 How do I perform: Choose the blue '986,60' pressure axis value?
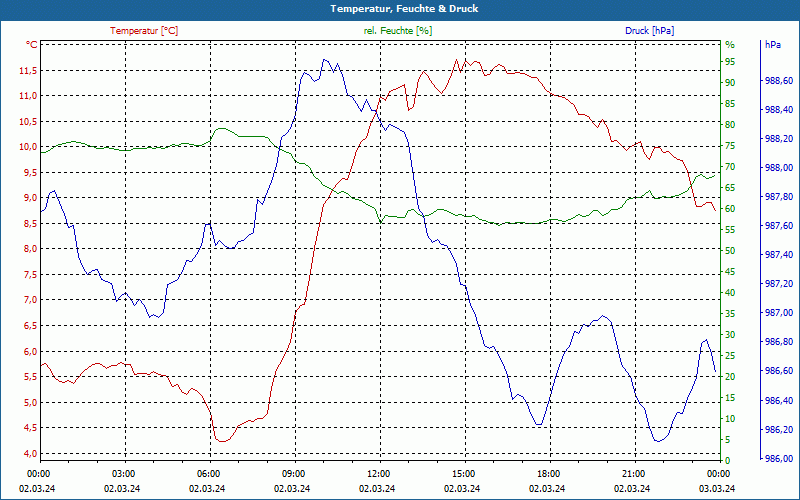779,371
